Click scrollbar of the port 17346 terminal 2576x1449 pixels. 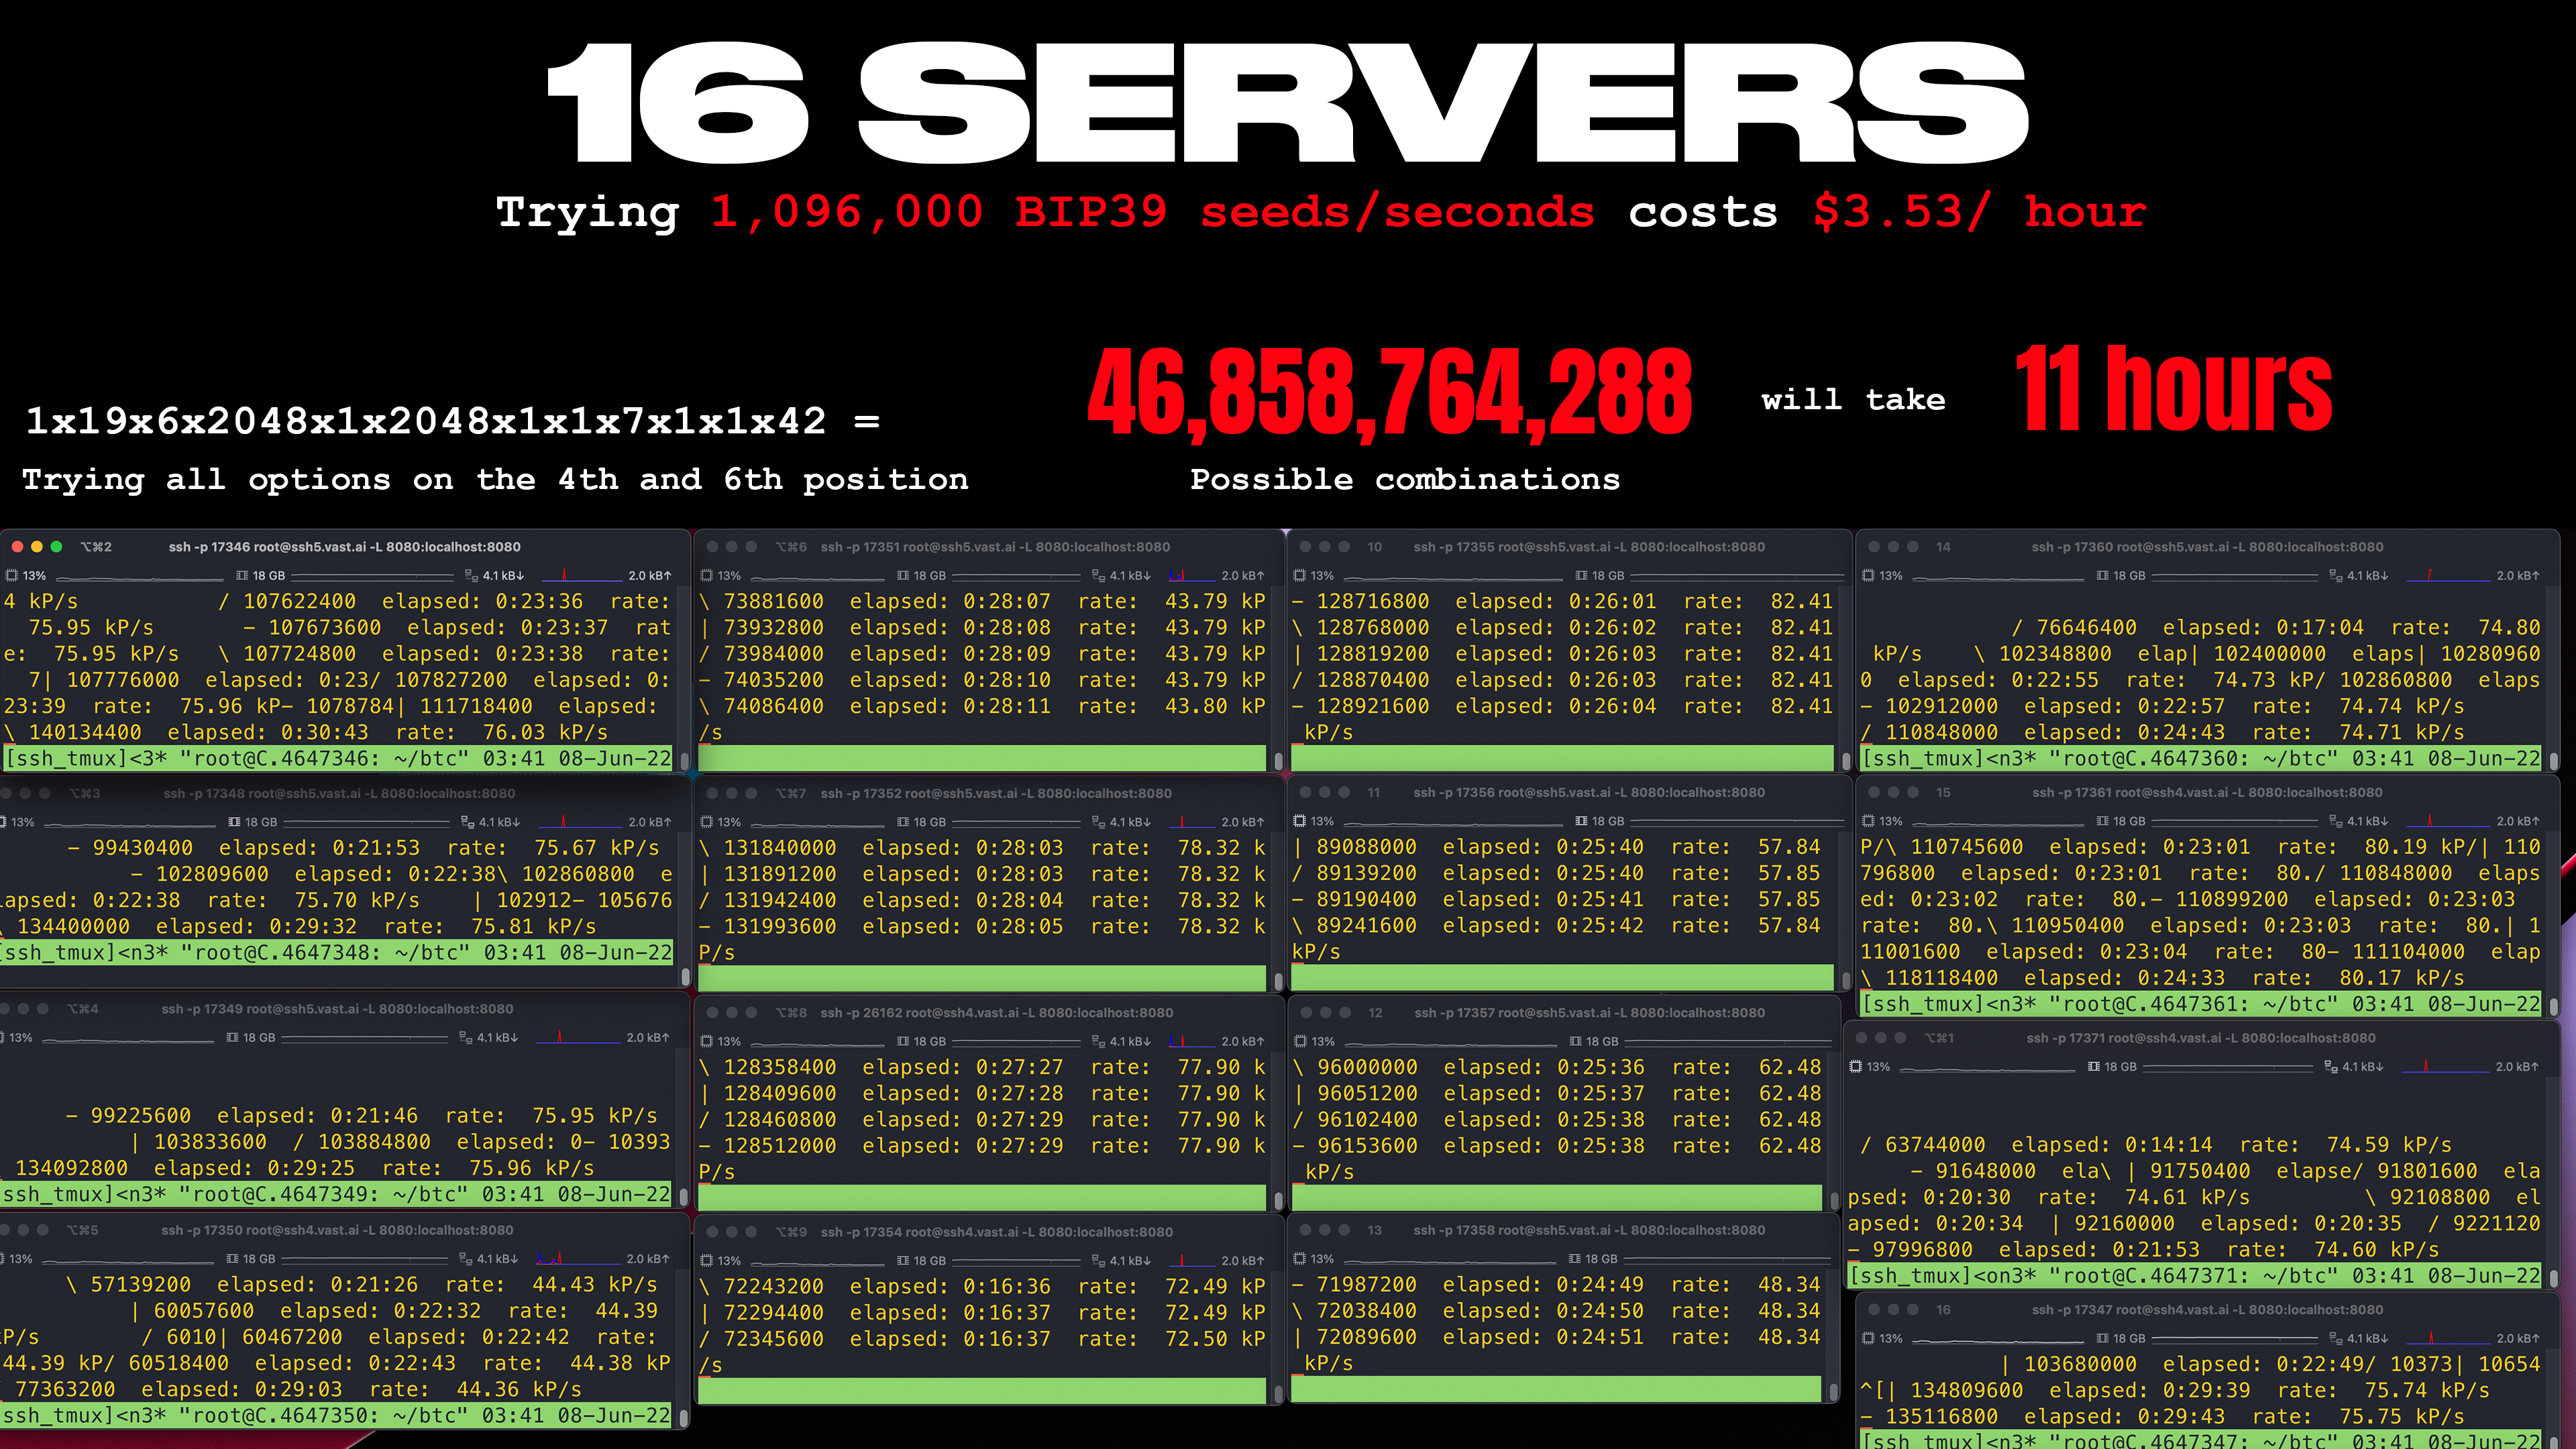[685, 761]
